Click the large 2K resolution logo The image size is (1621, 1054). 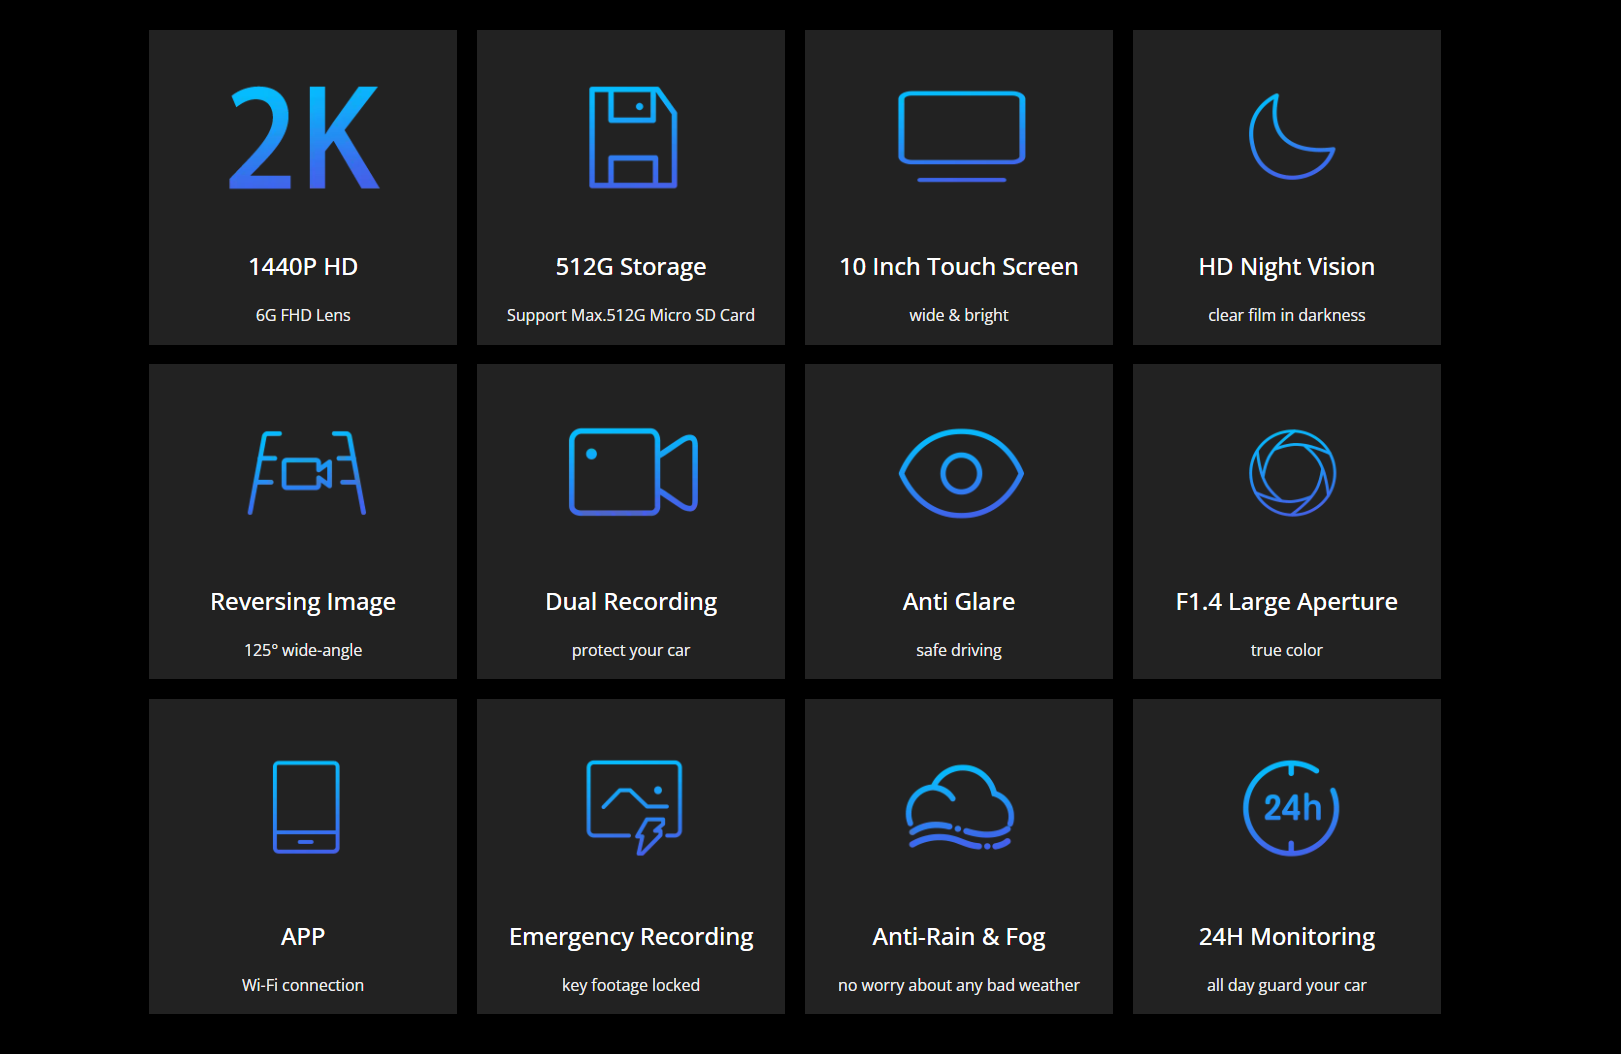coord(304,138)
